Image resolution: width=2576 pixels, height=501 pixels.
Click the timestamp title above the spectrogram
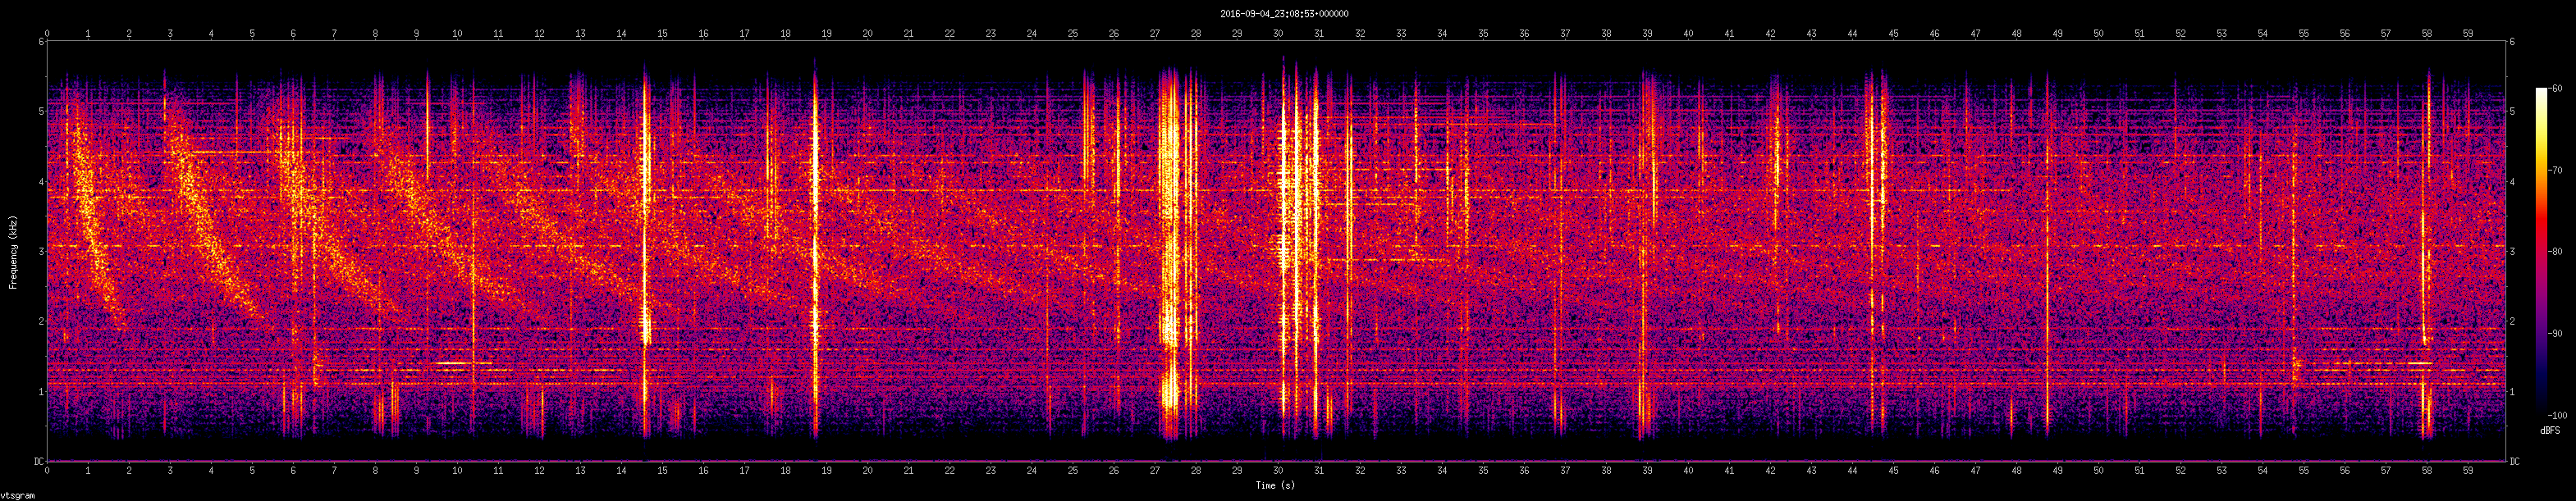point(1284,14)
